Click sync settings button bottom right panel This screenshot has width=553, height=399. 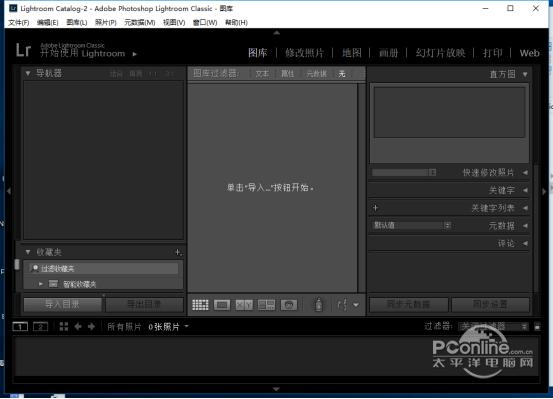click(x=491, y=304)
